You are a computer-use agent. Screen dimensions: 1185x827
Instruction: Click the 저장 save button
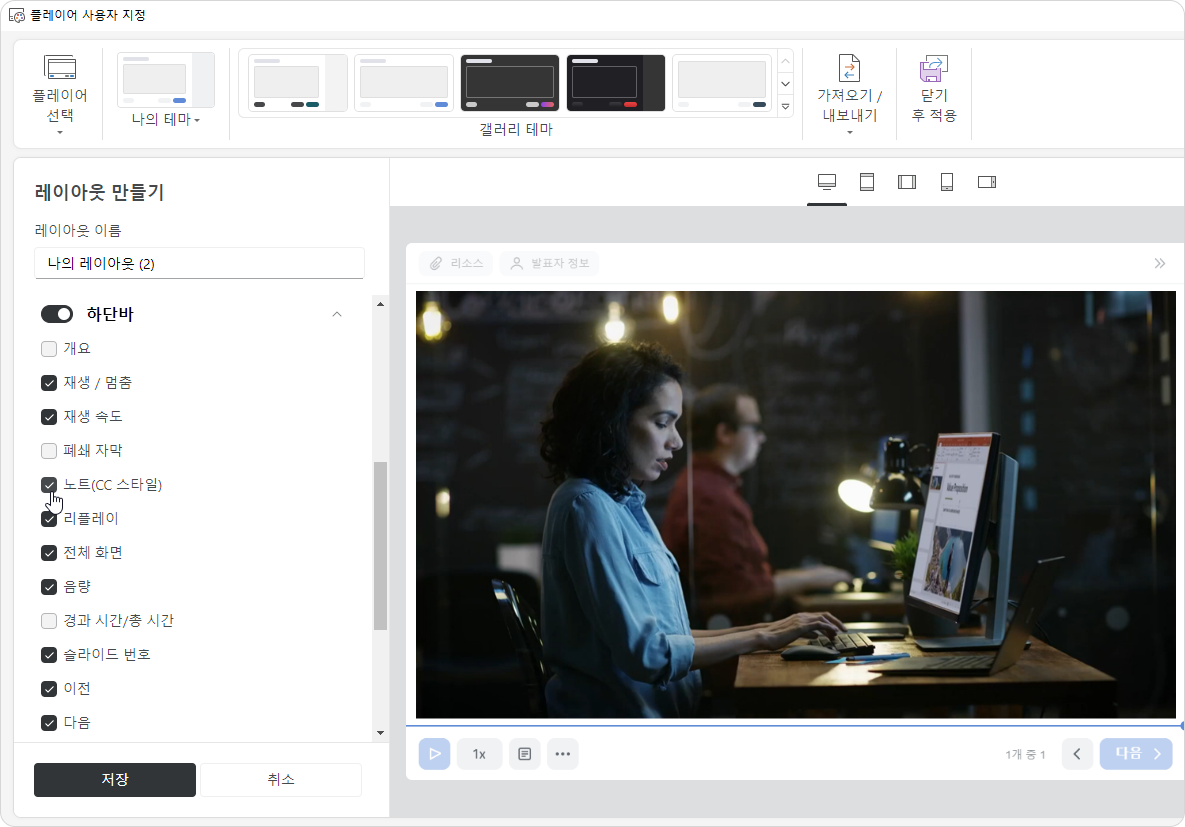tap(115, 780)
